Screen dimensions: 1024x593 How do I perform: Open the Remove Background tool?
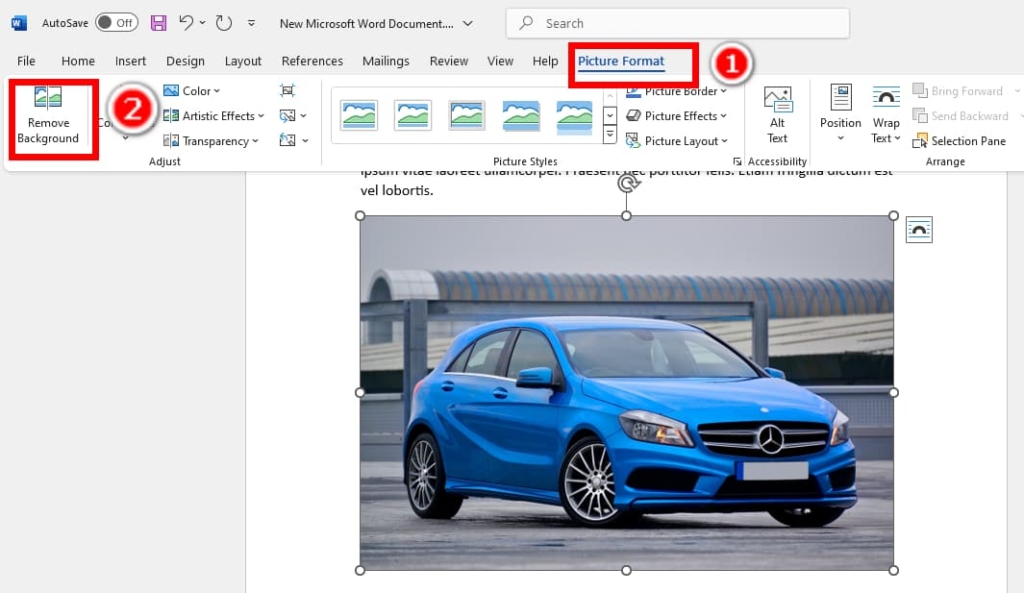(x=48, y=118)
